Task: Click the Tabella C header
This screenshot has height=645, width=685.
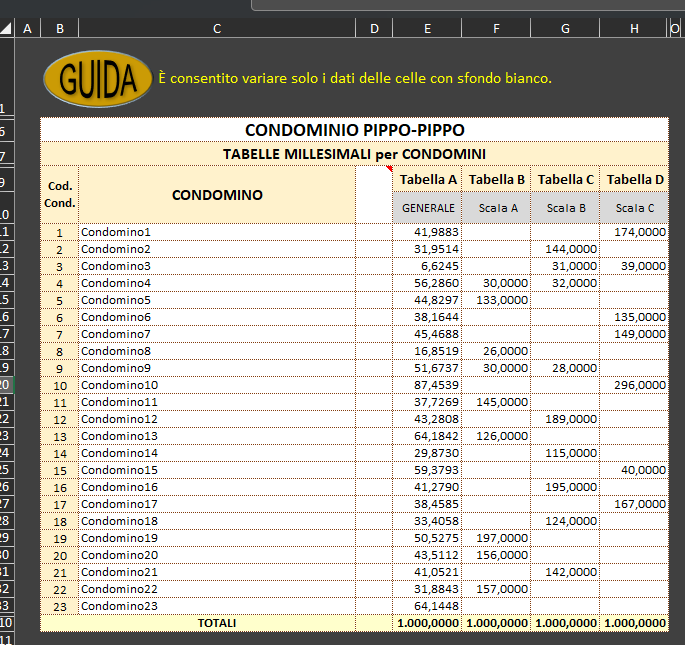Action: tap(565, 179)
